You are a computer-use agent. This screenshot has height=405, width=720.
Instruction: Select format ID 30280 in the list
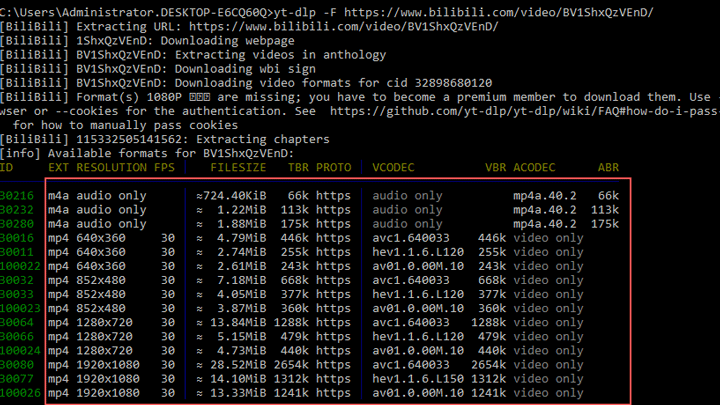click(x=18, y=224)
